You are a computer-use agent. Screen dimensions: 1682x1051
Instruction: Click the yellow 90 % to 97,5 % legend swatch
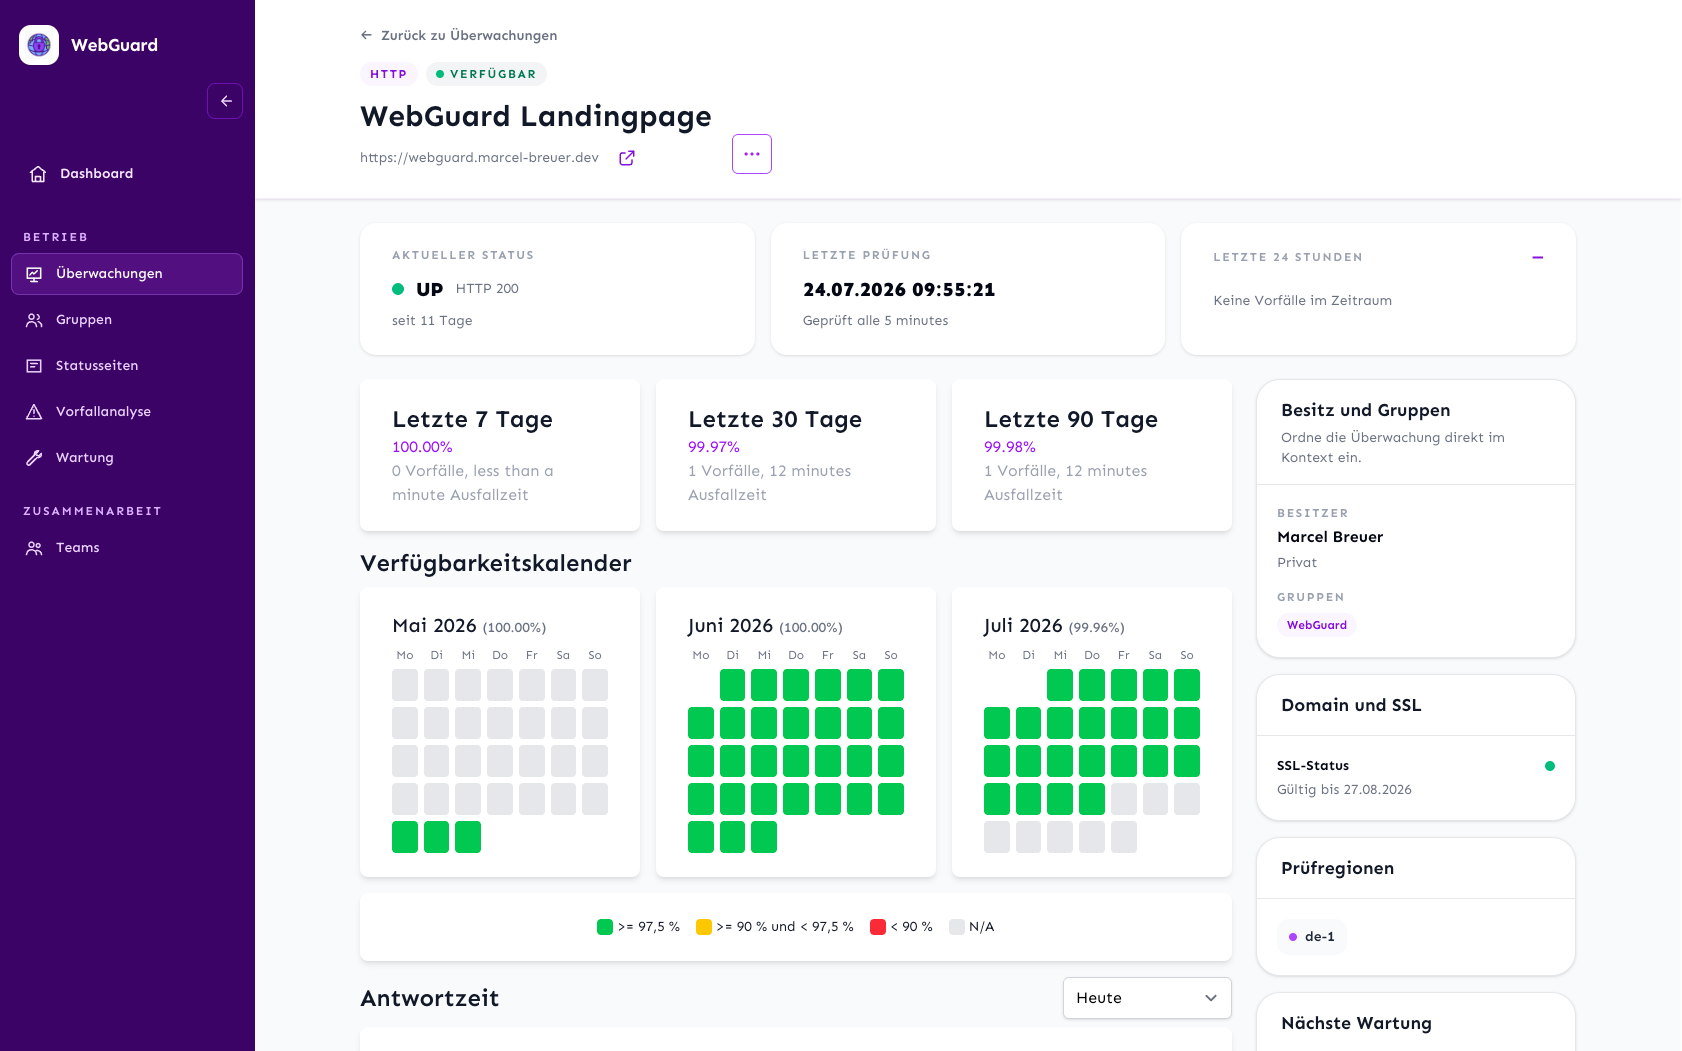point(704,927)
